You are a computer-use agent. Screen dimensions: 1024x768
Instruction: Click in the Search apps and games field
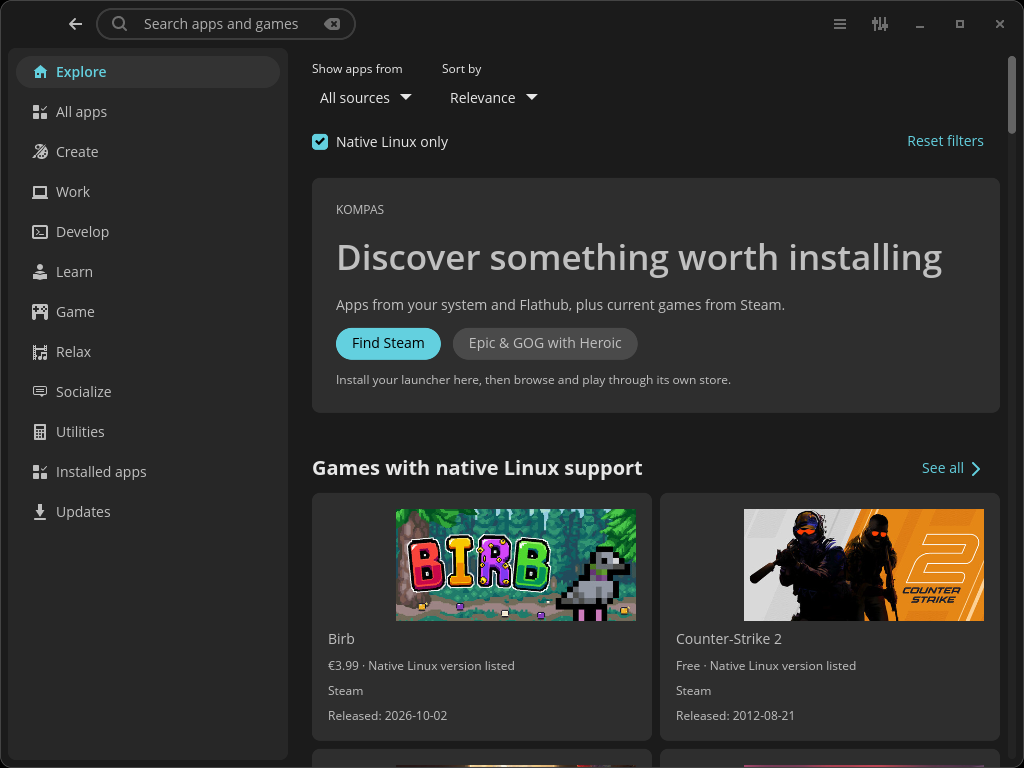click(226, 24)
